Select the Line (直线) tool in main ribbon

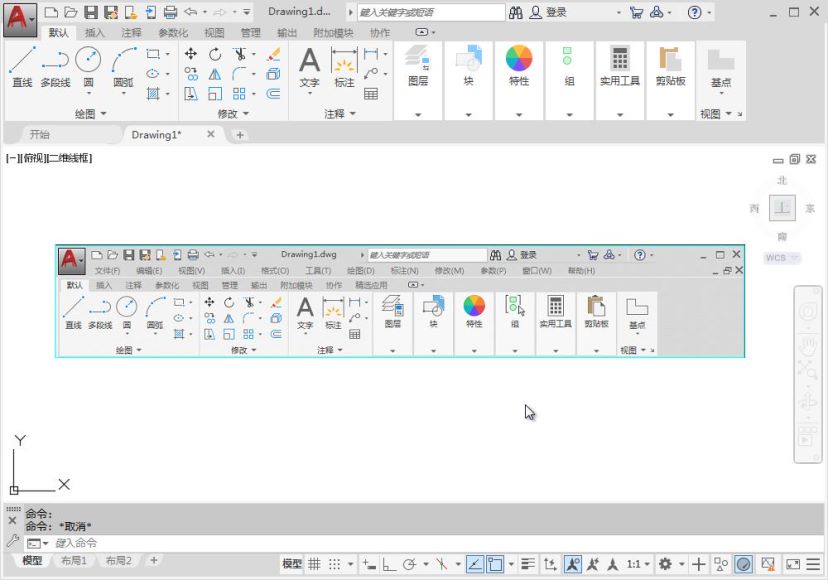[x=22, y=67]
